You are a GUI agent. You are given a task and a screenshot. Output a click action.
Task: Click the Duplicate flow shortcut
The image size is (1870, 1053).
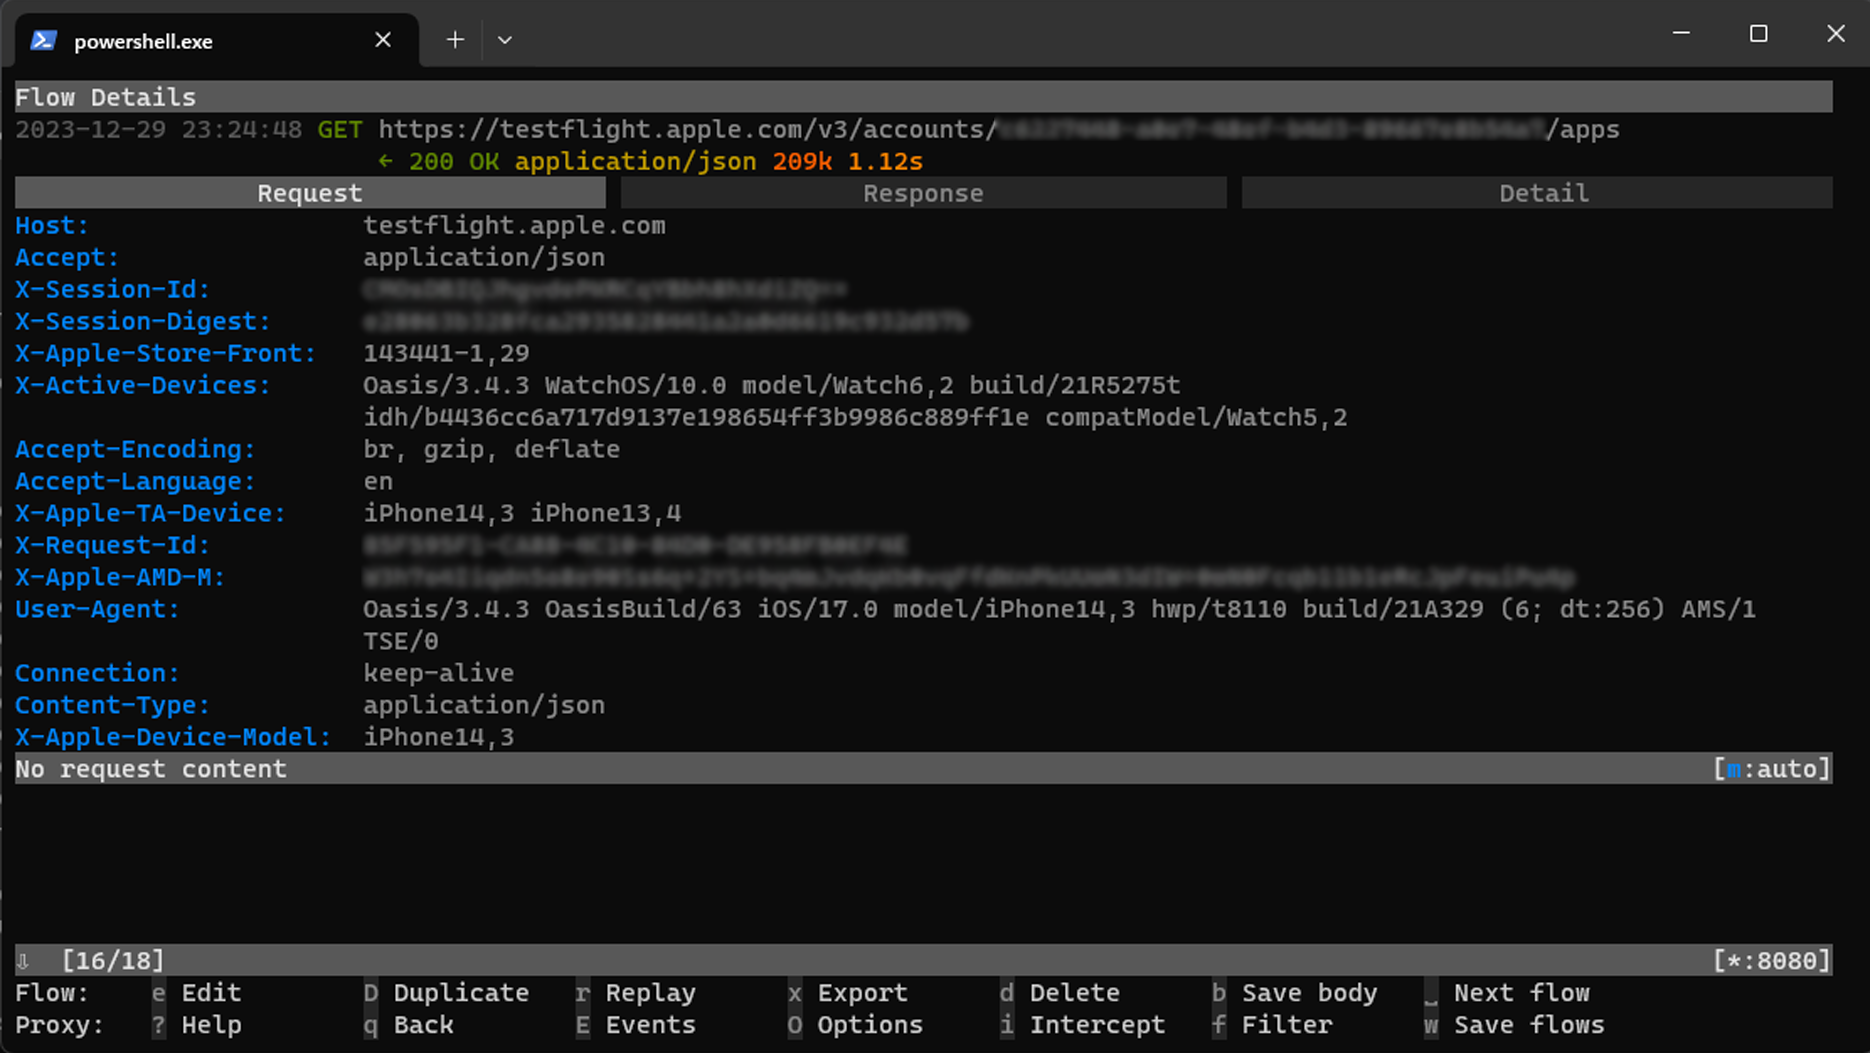(x=446, y=993)
